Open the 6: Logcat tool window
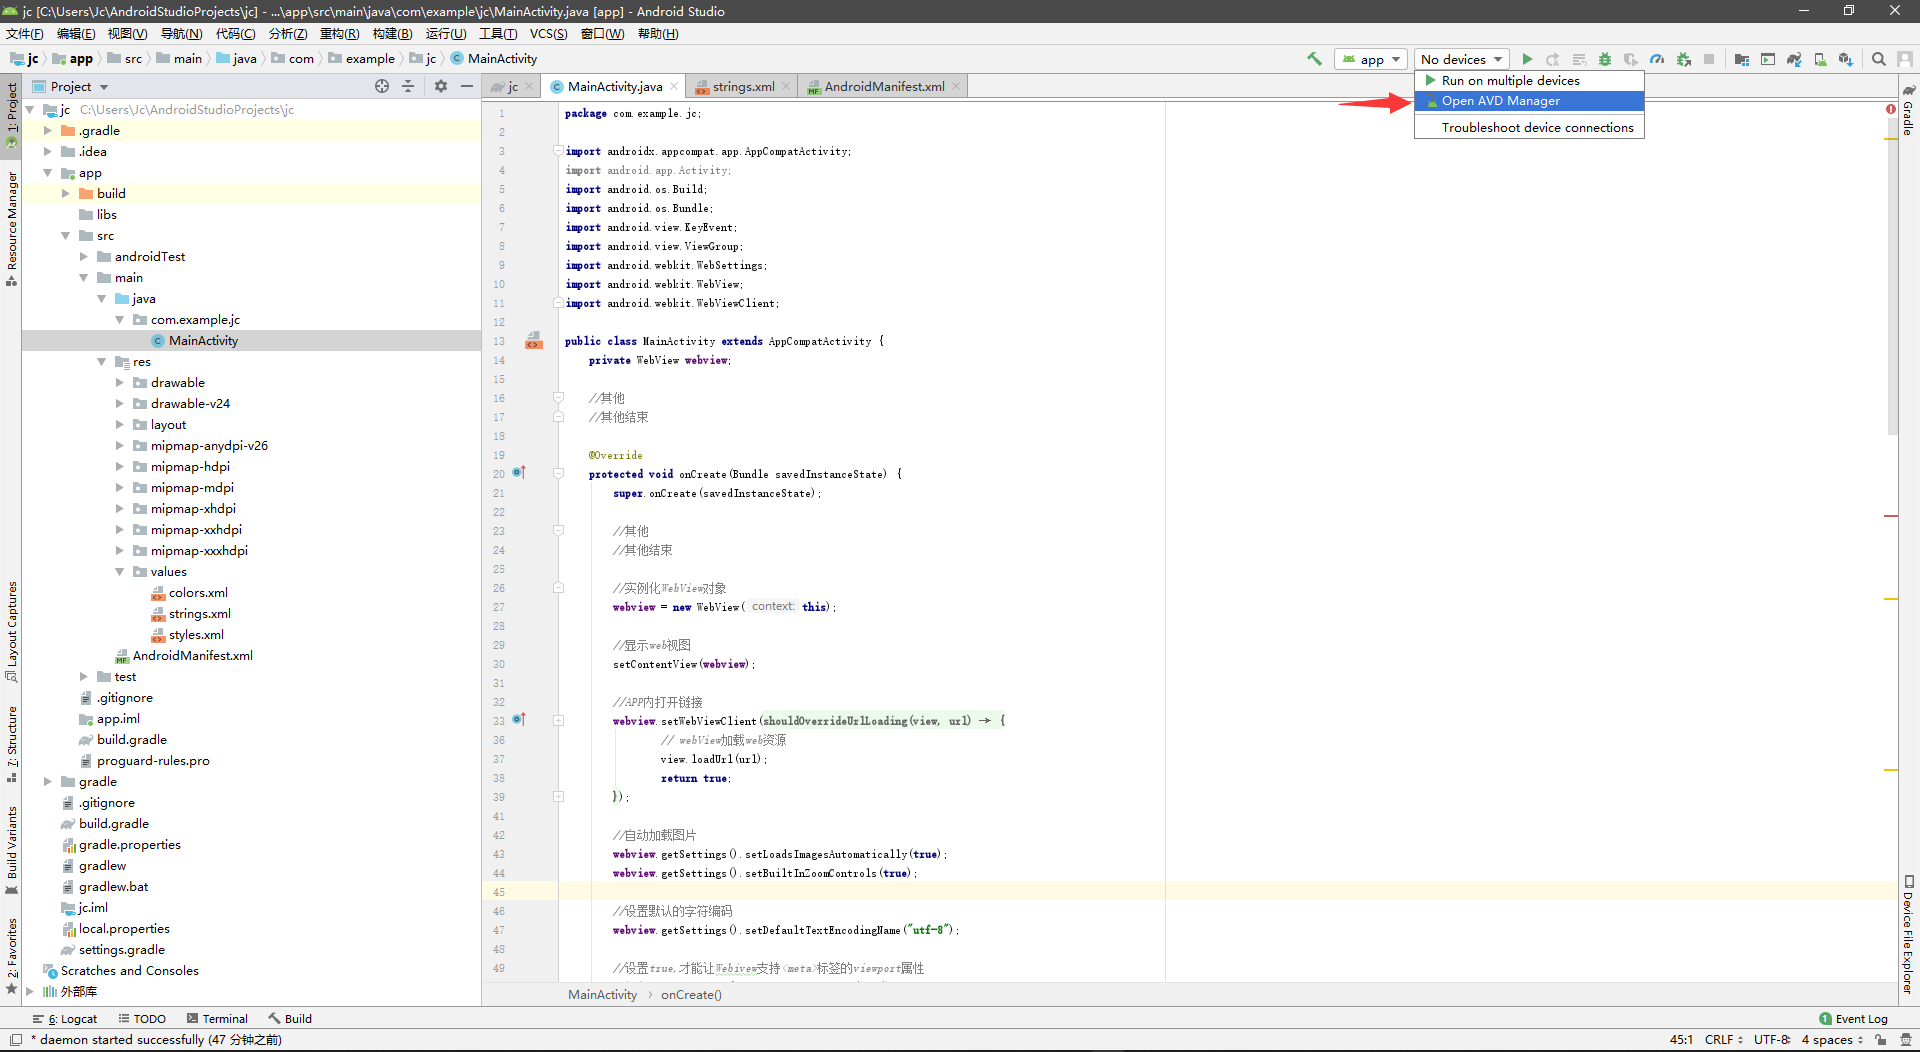This screenshot has width=1920, height=1052. pyautogui.click(x=65, y=1019)
